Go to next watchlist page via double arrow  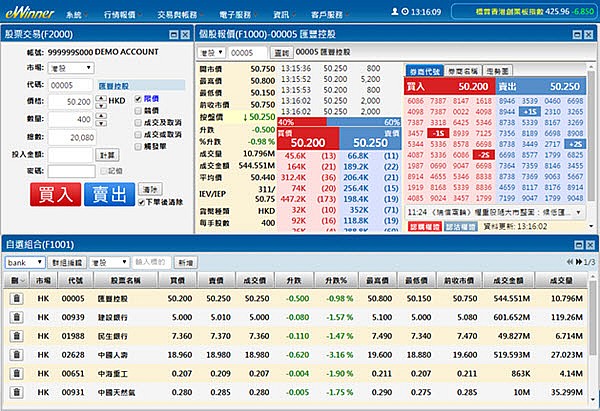coord(579,262)
